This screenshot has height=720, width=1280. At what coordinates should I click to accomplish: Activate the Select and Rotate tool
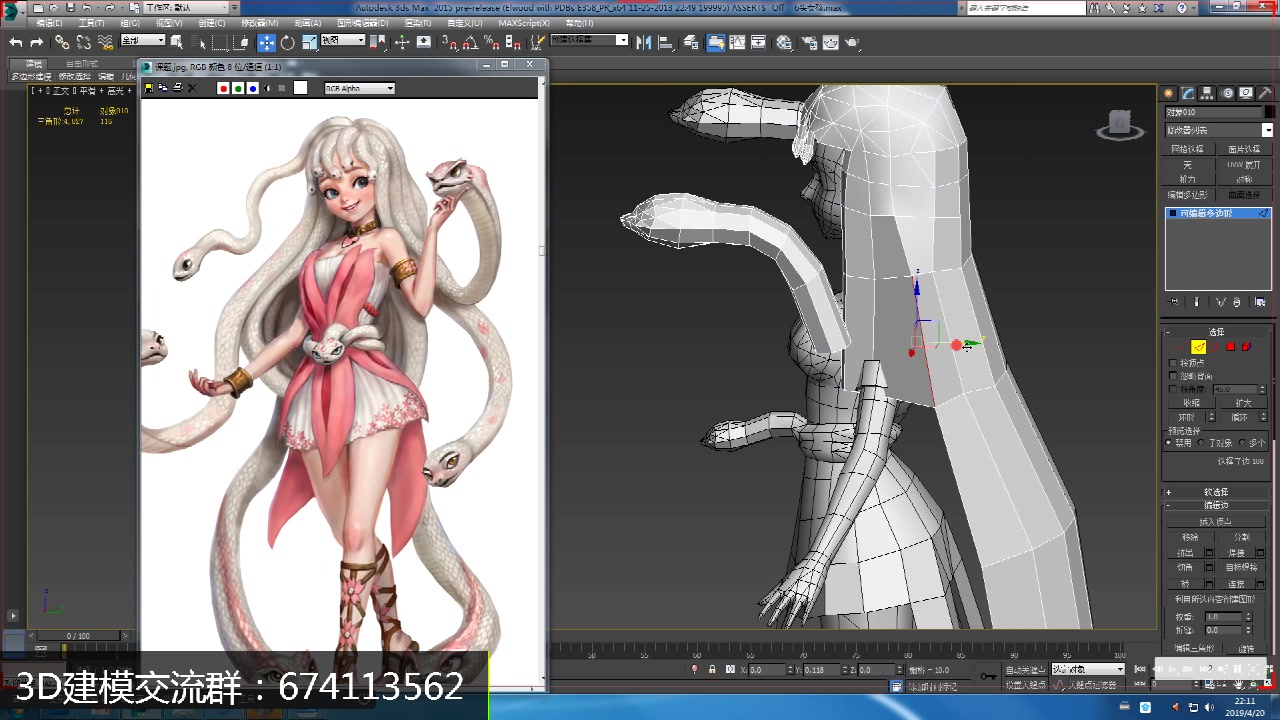[x=288, y=42]
